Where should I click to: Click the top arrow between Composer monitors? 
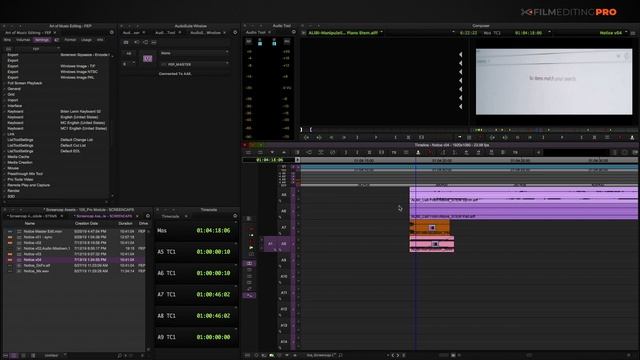coord(460,54)
